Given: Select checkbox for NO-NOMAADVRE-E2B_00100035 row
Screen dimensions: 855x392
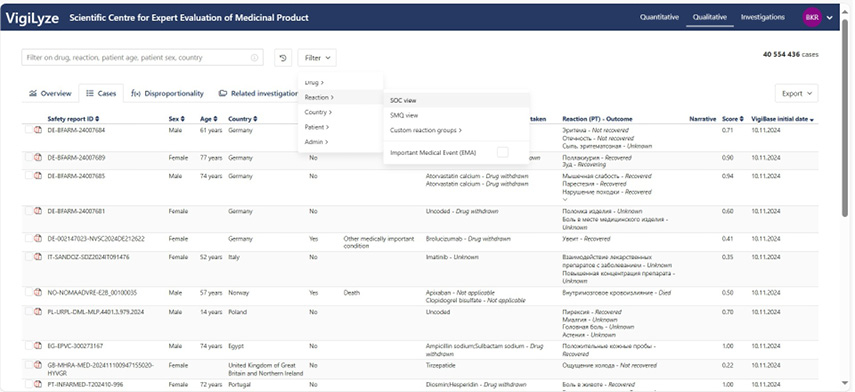Looking at the screenshot, I should tap(29, 292).
